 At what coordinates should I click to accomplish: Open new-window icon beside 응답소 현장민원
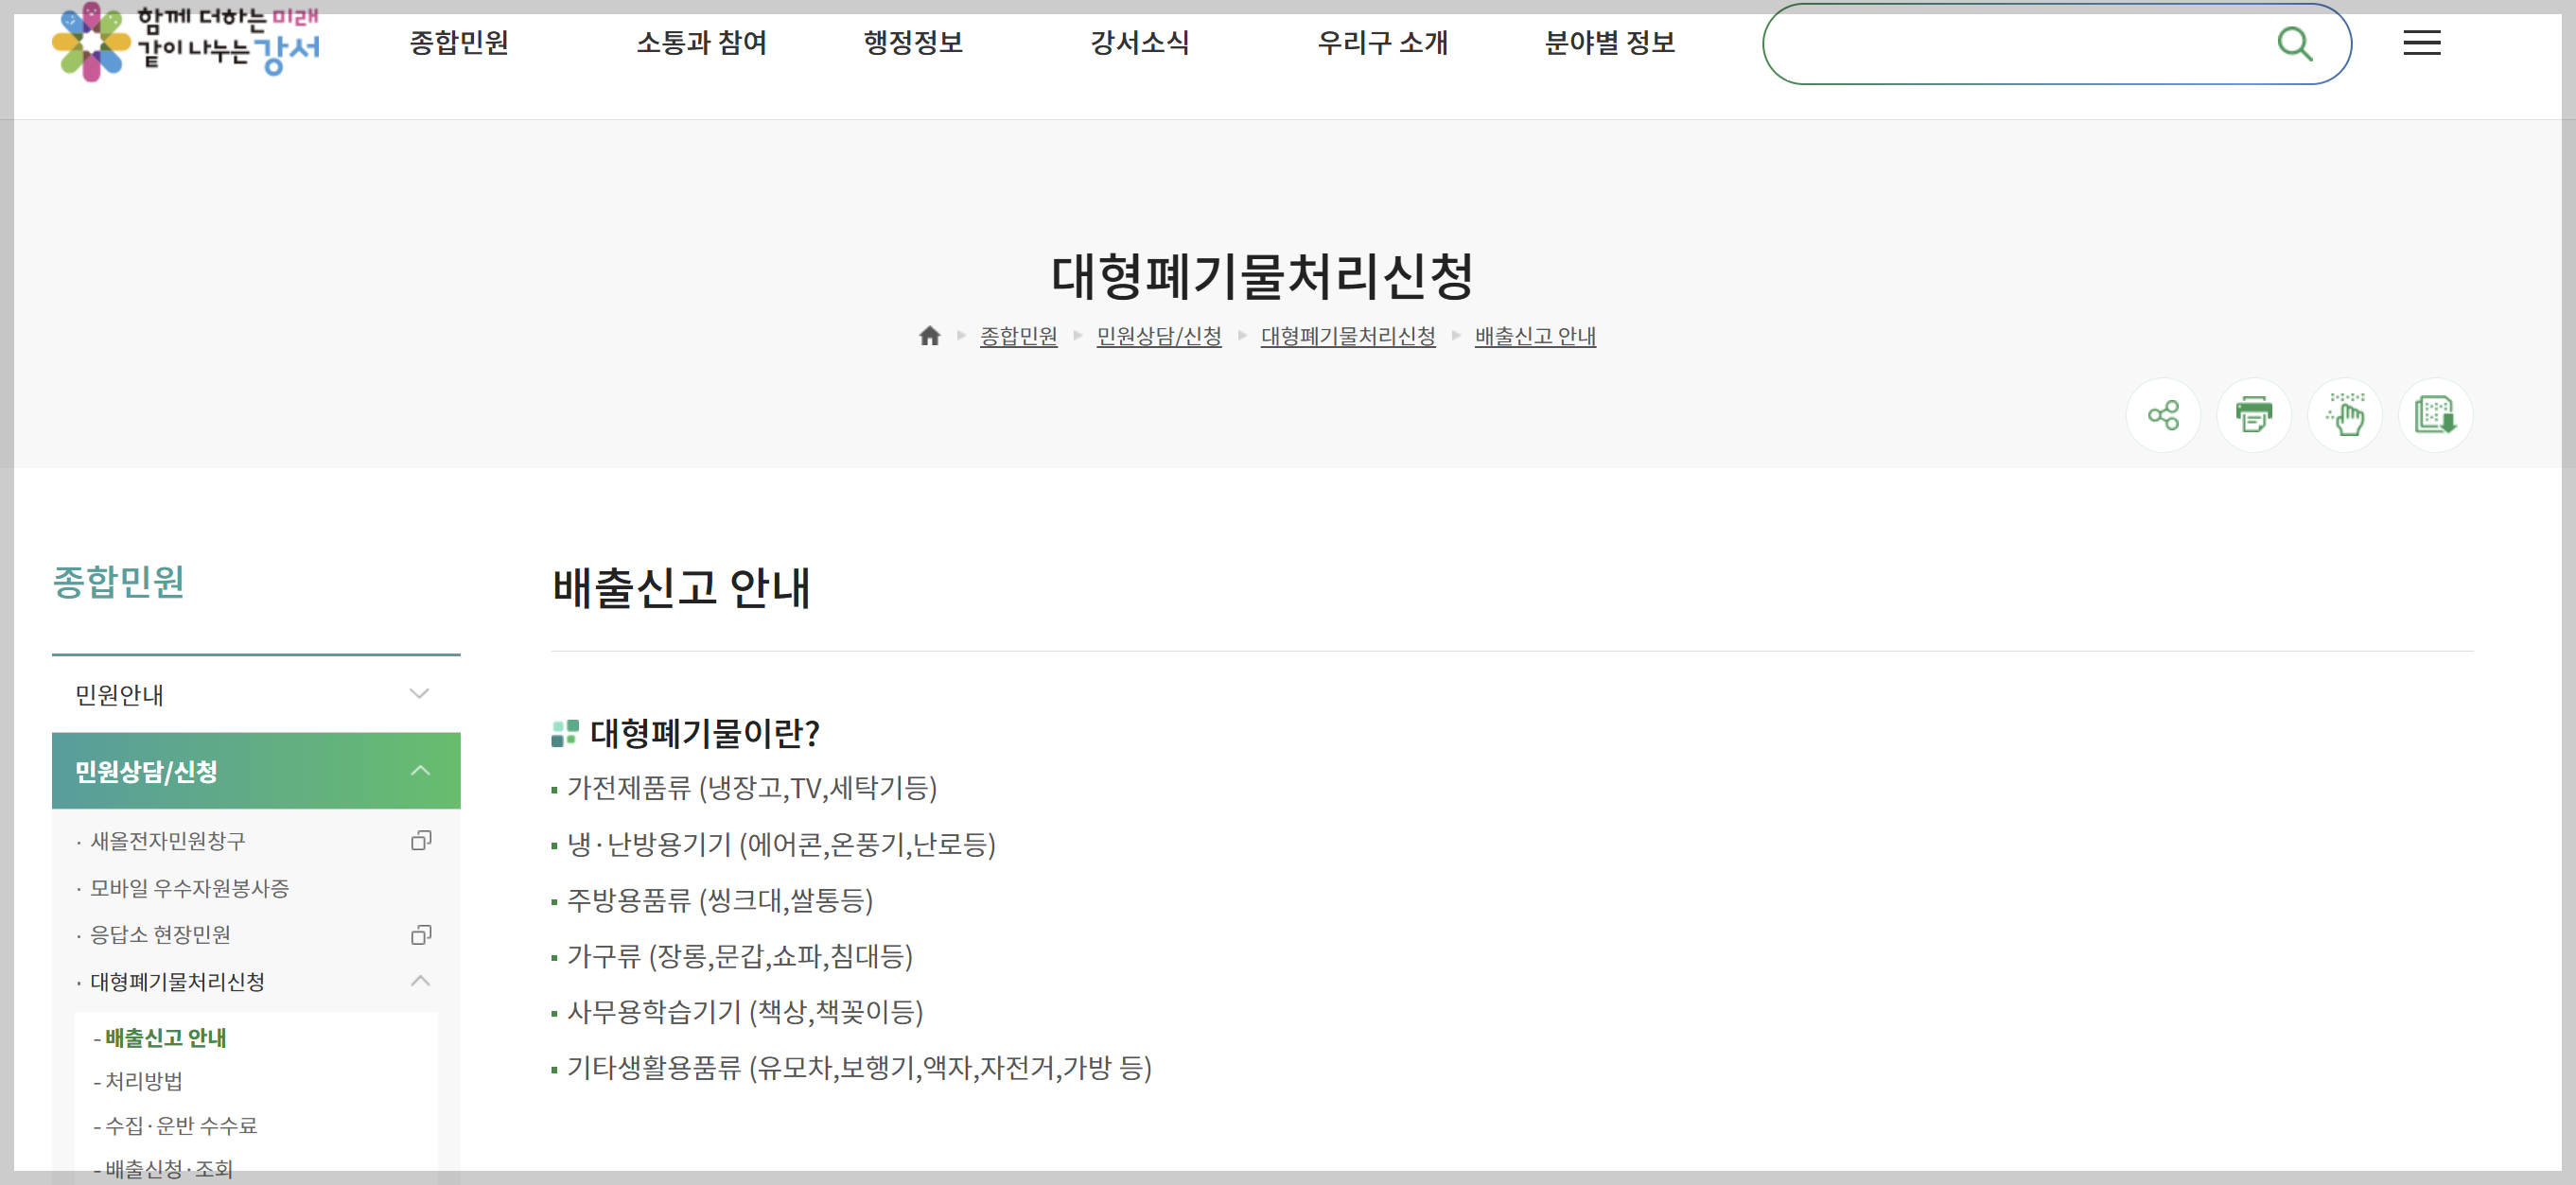point(421,935)
